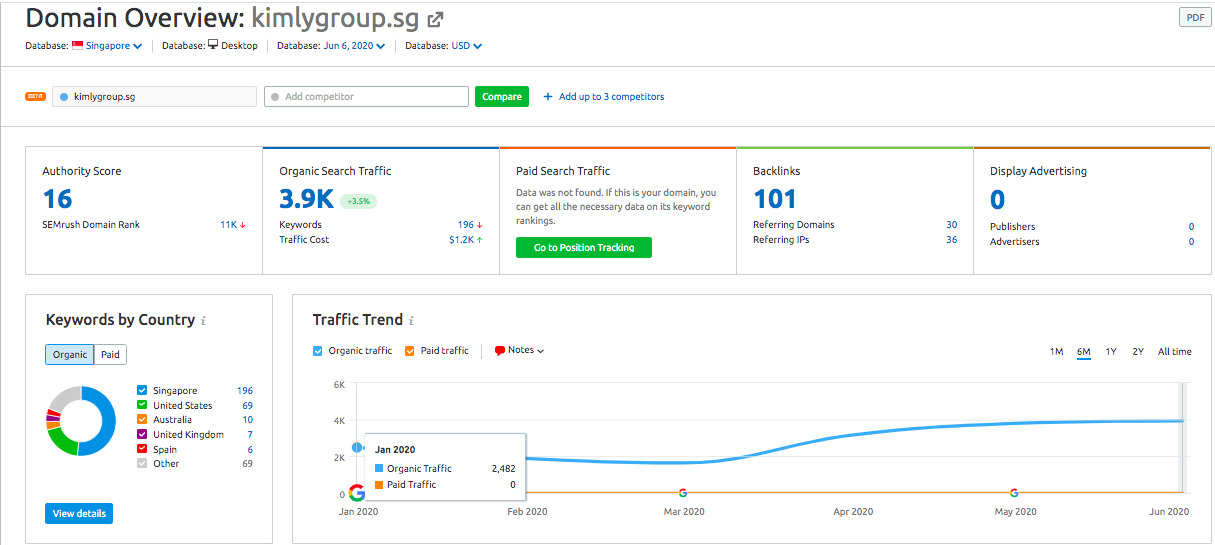
Task: Click the Desktop monitor icon
Action: [213, 45]
